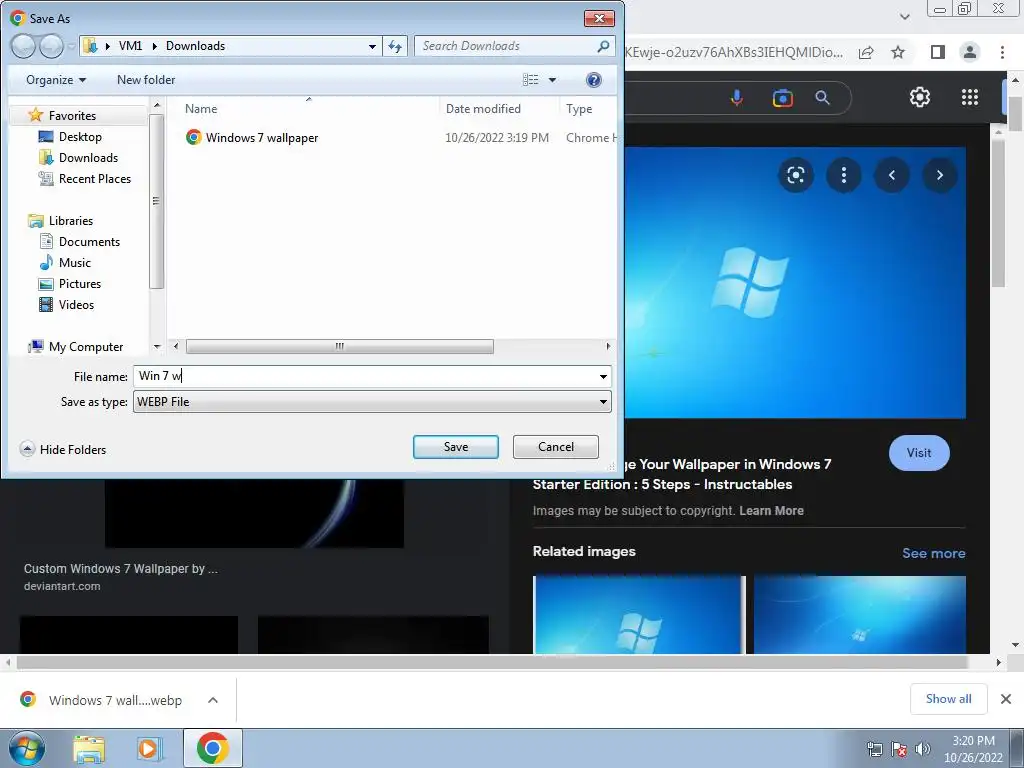Create a New folder
This screenshot has height=768, width=1024.
[x=146, y=80]
